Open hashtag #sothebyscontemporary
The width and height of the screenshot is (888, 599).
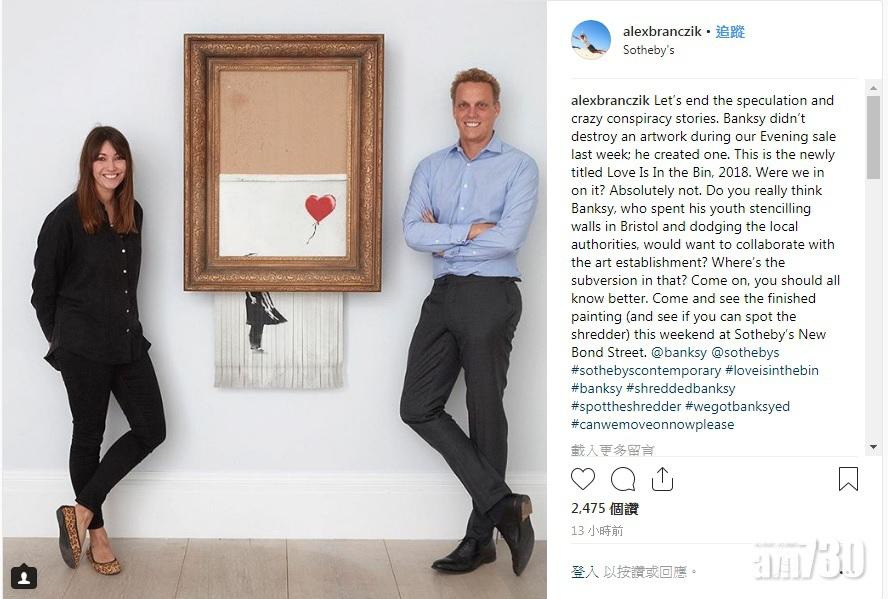coord(646,370)
